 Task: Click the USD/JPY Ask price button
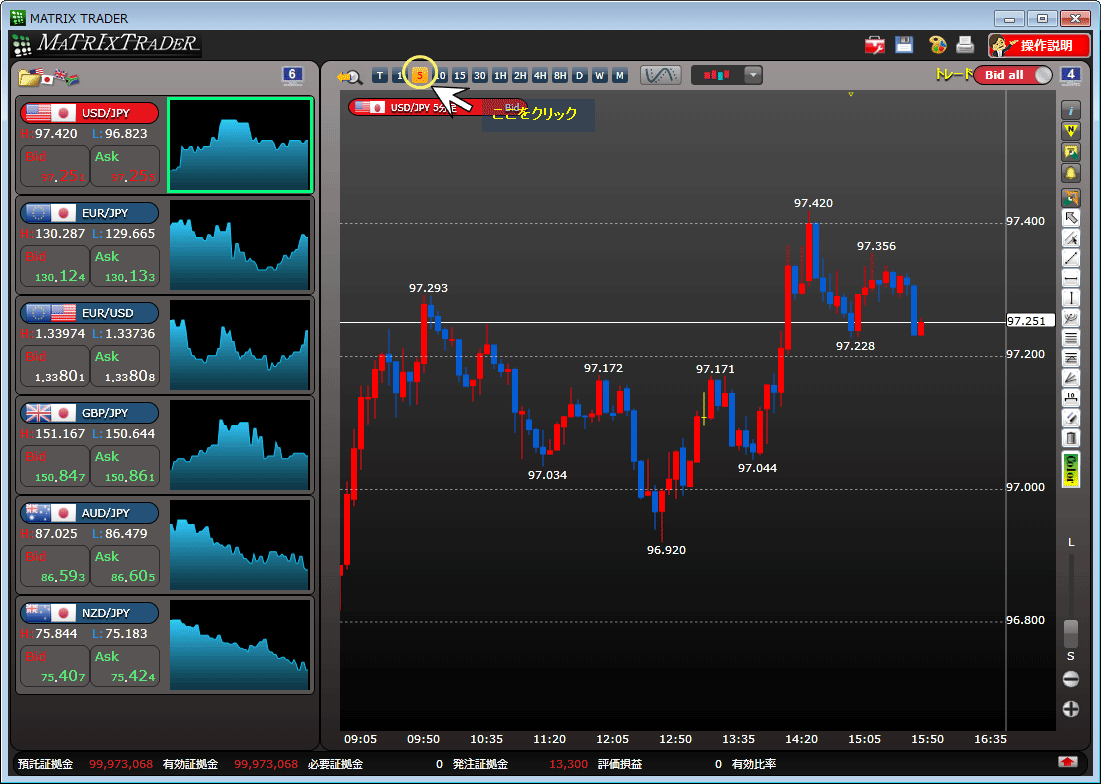125,166
